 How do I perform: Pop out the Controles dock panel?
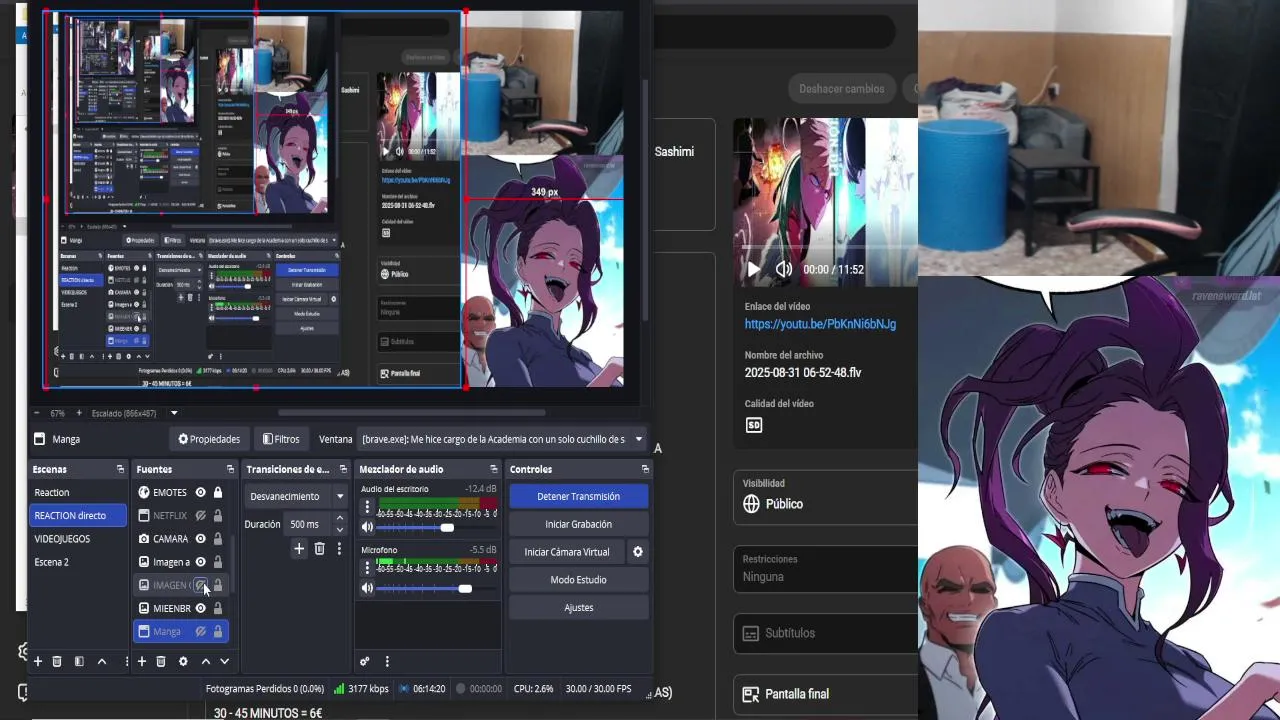pyautogui.click(x=645, y=469)
